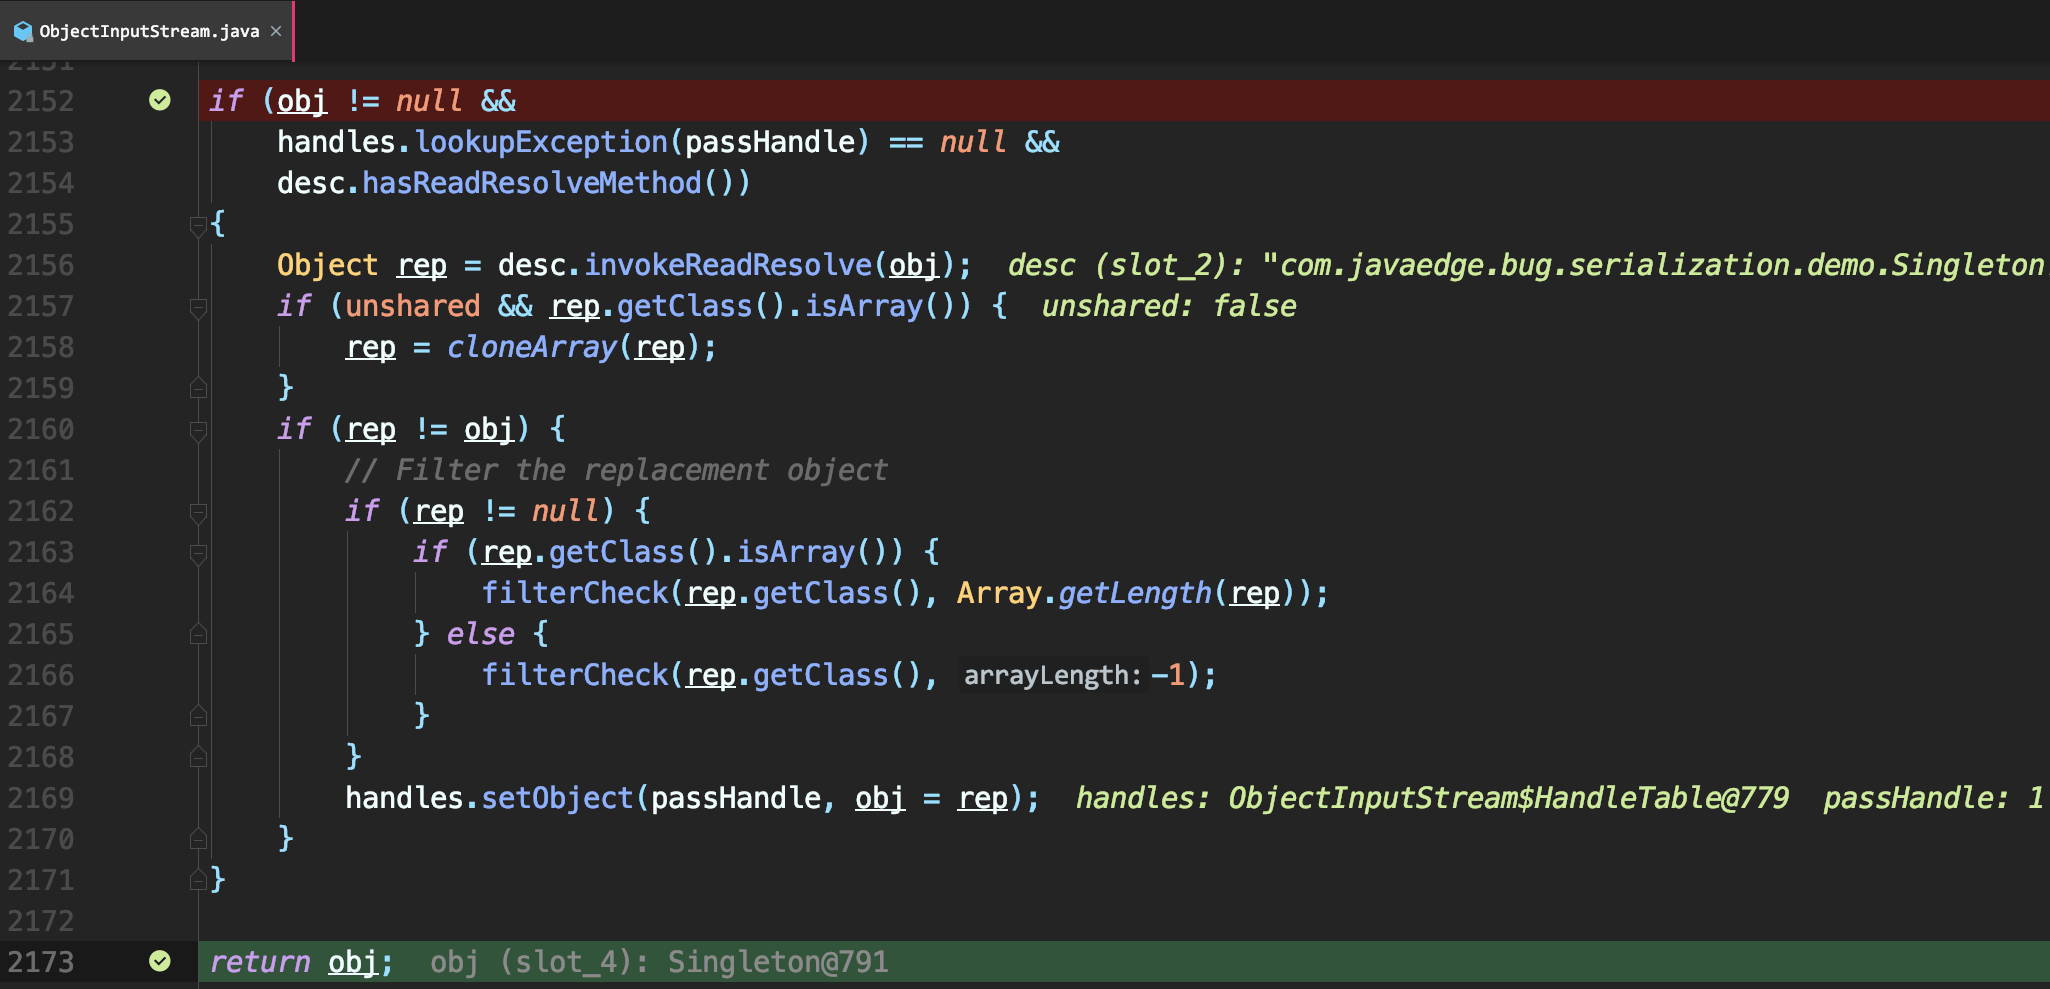Click 'passHandle' argument on line 2153
Viewport: 2050px width, 989px height.
tap(770, 142)
